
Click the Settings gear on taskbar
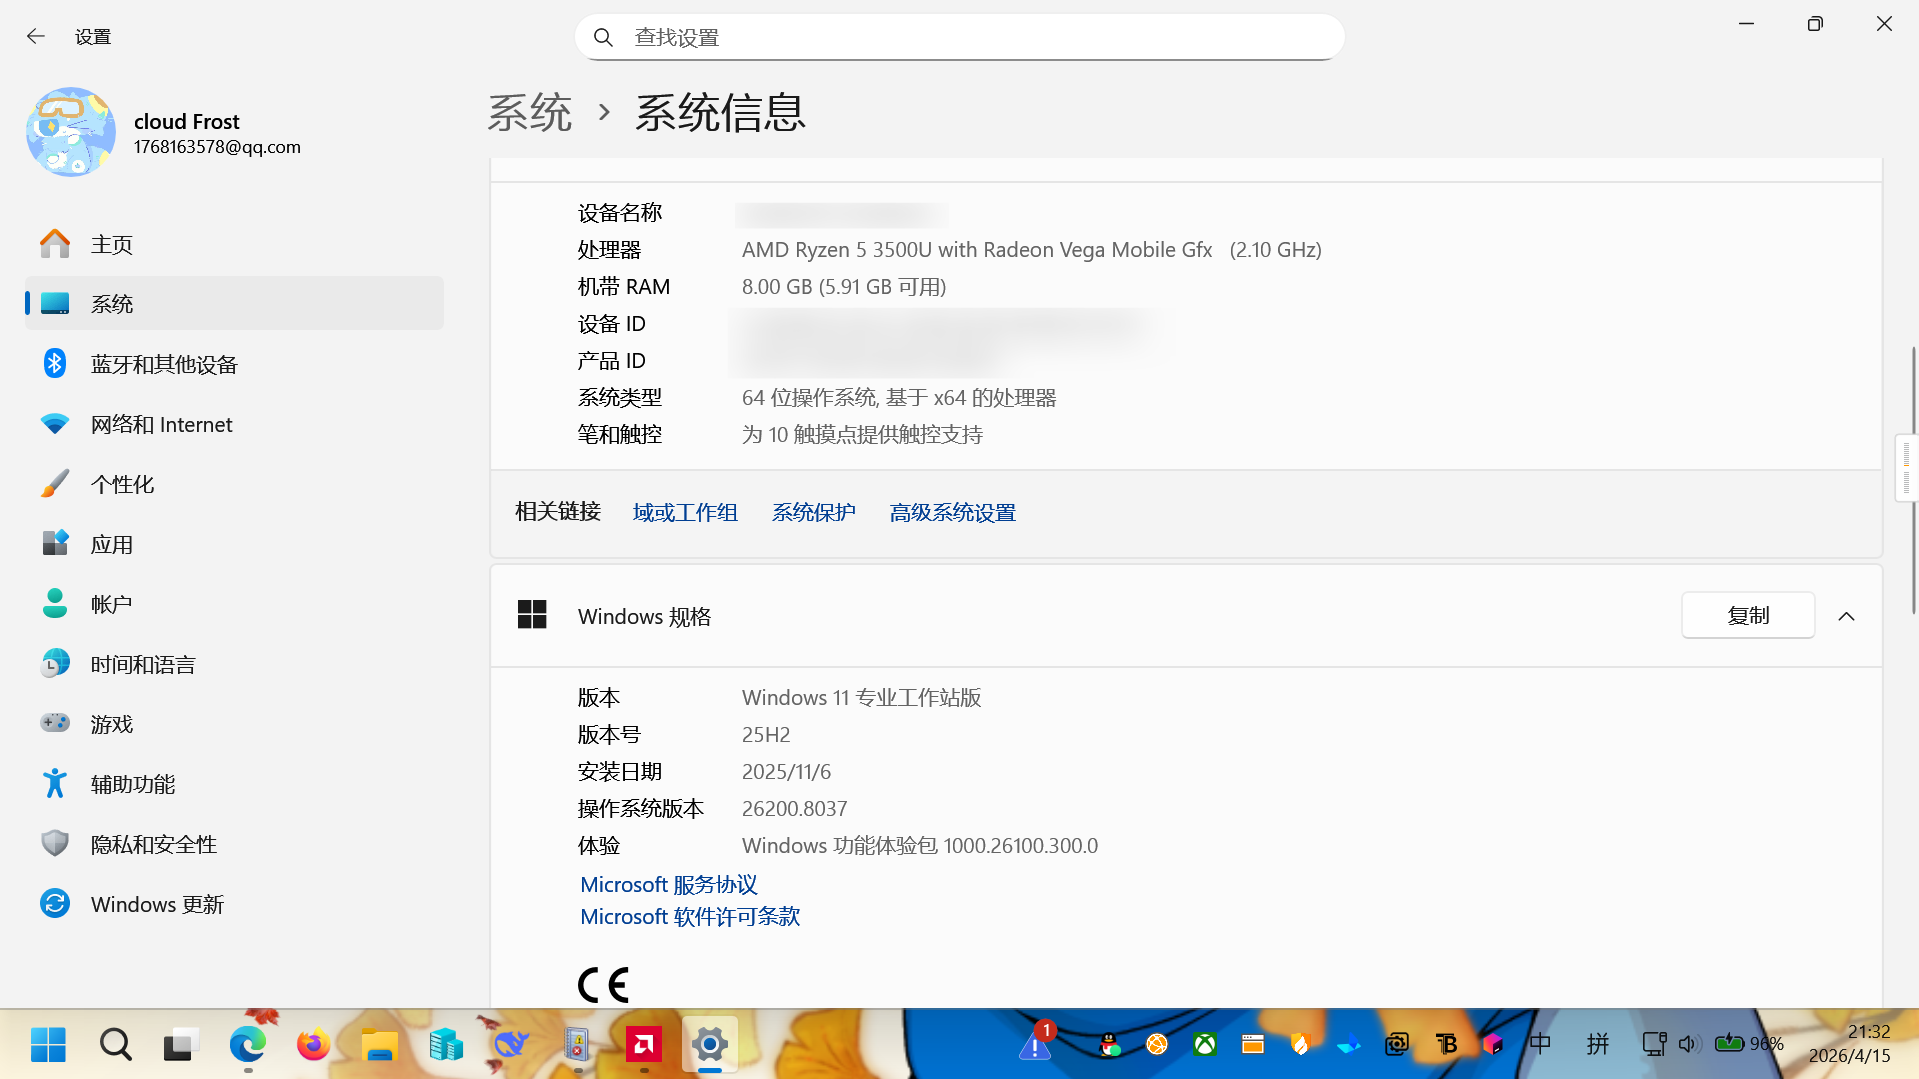(x=709, y=1045)
